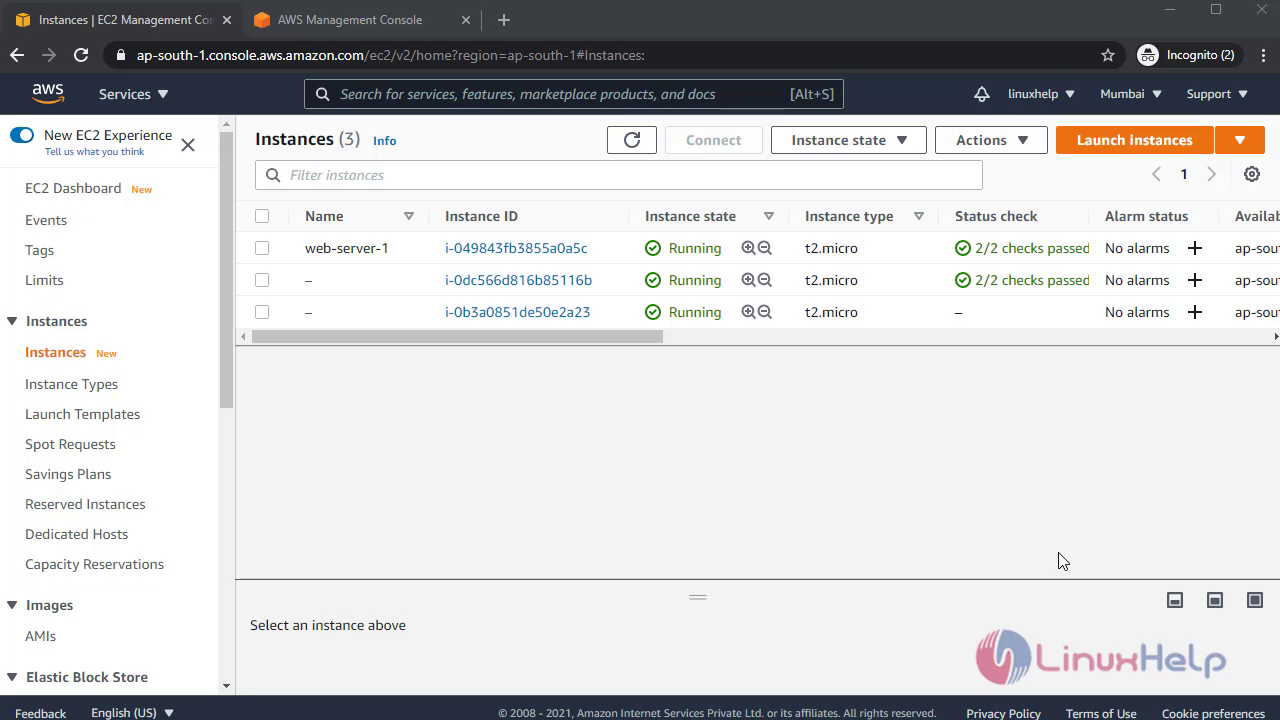
Task: Check the web-server-1 instance checkbox
Action: (262, 248)
